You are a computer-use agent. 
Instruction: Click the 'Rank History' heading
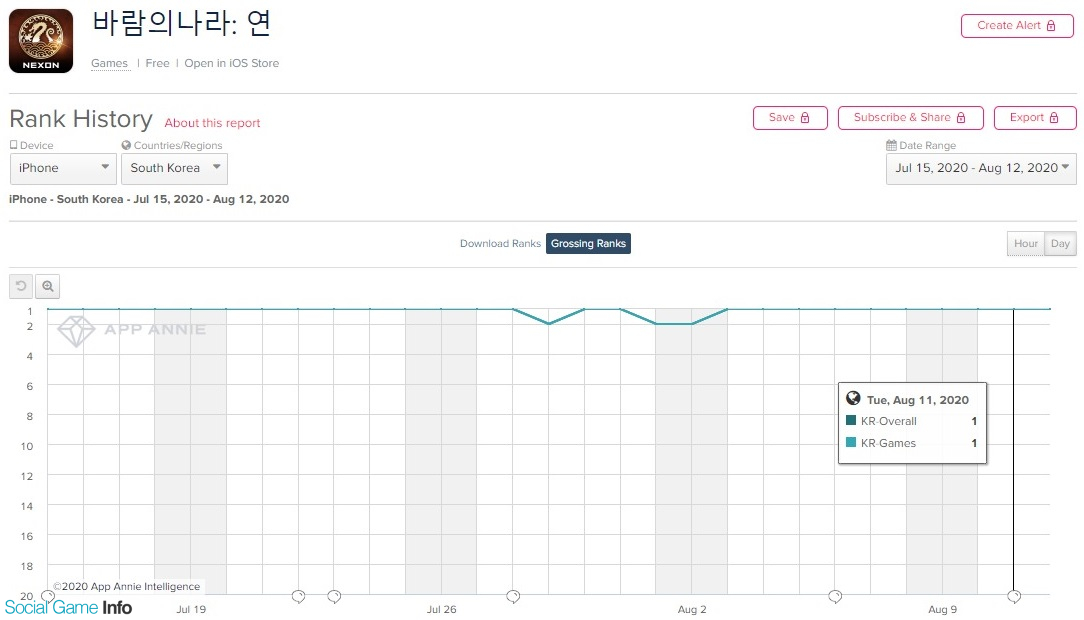click(81, 119)
